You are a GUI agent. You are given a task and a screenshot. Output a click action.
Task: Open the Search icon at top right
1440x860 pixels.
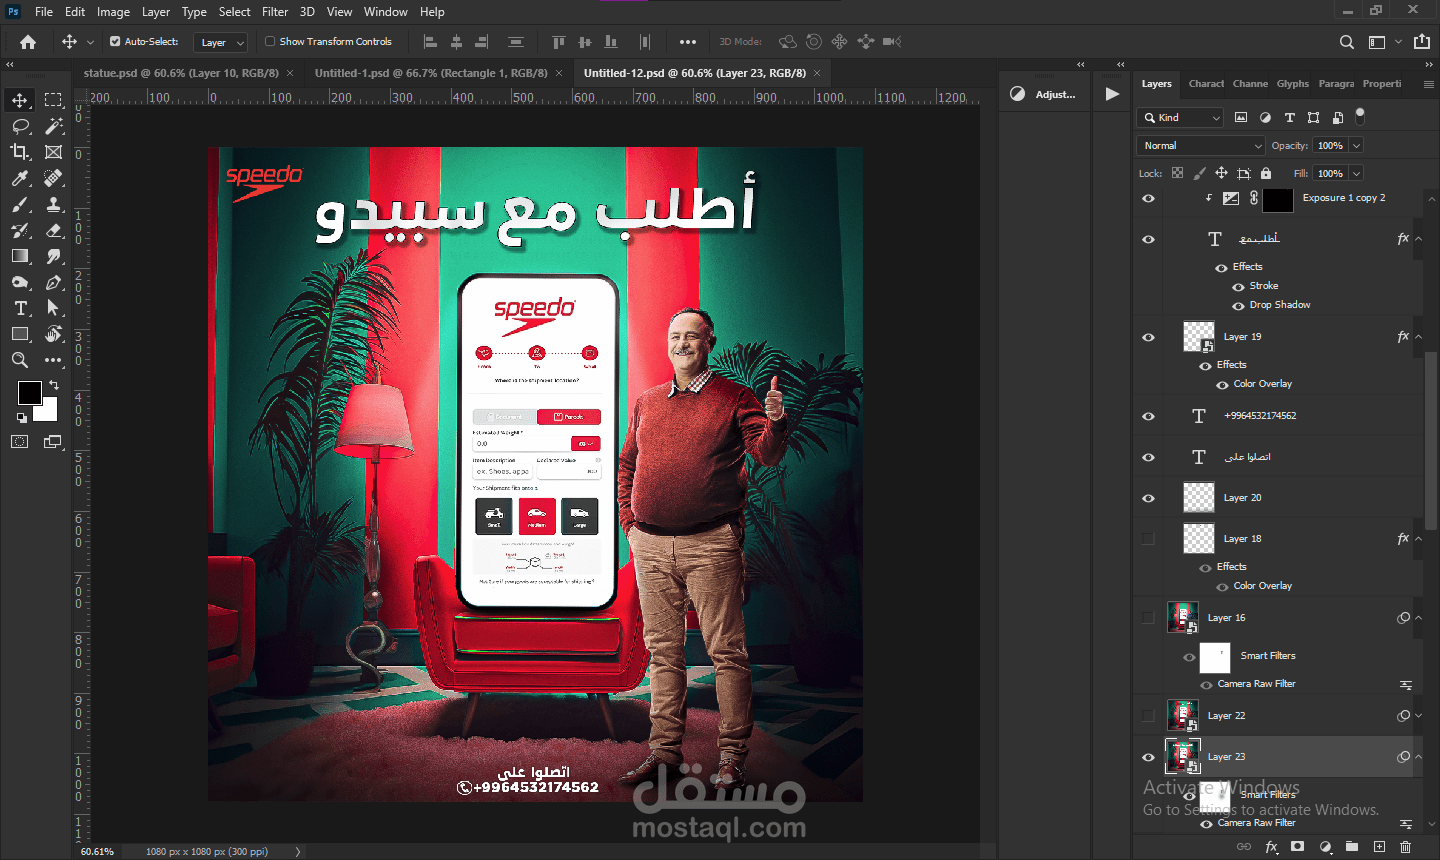tap(1347, 42)
